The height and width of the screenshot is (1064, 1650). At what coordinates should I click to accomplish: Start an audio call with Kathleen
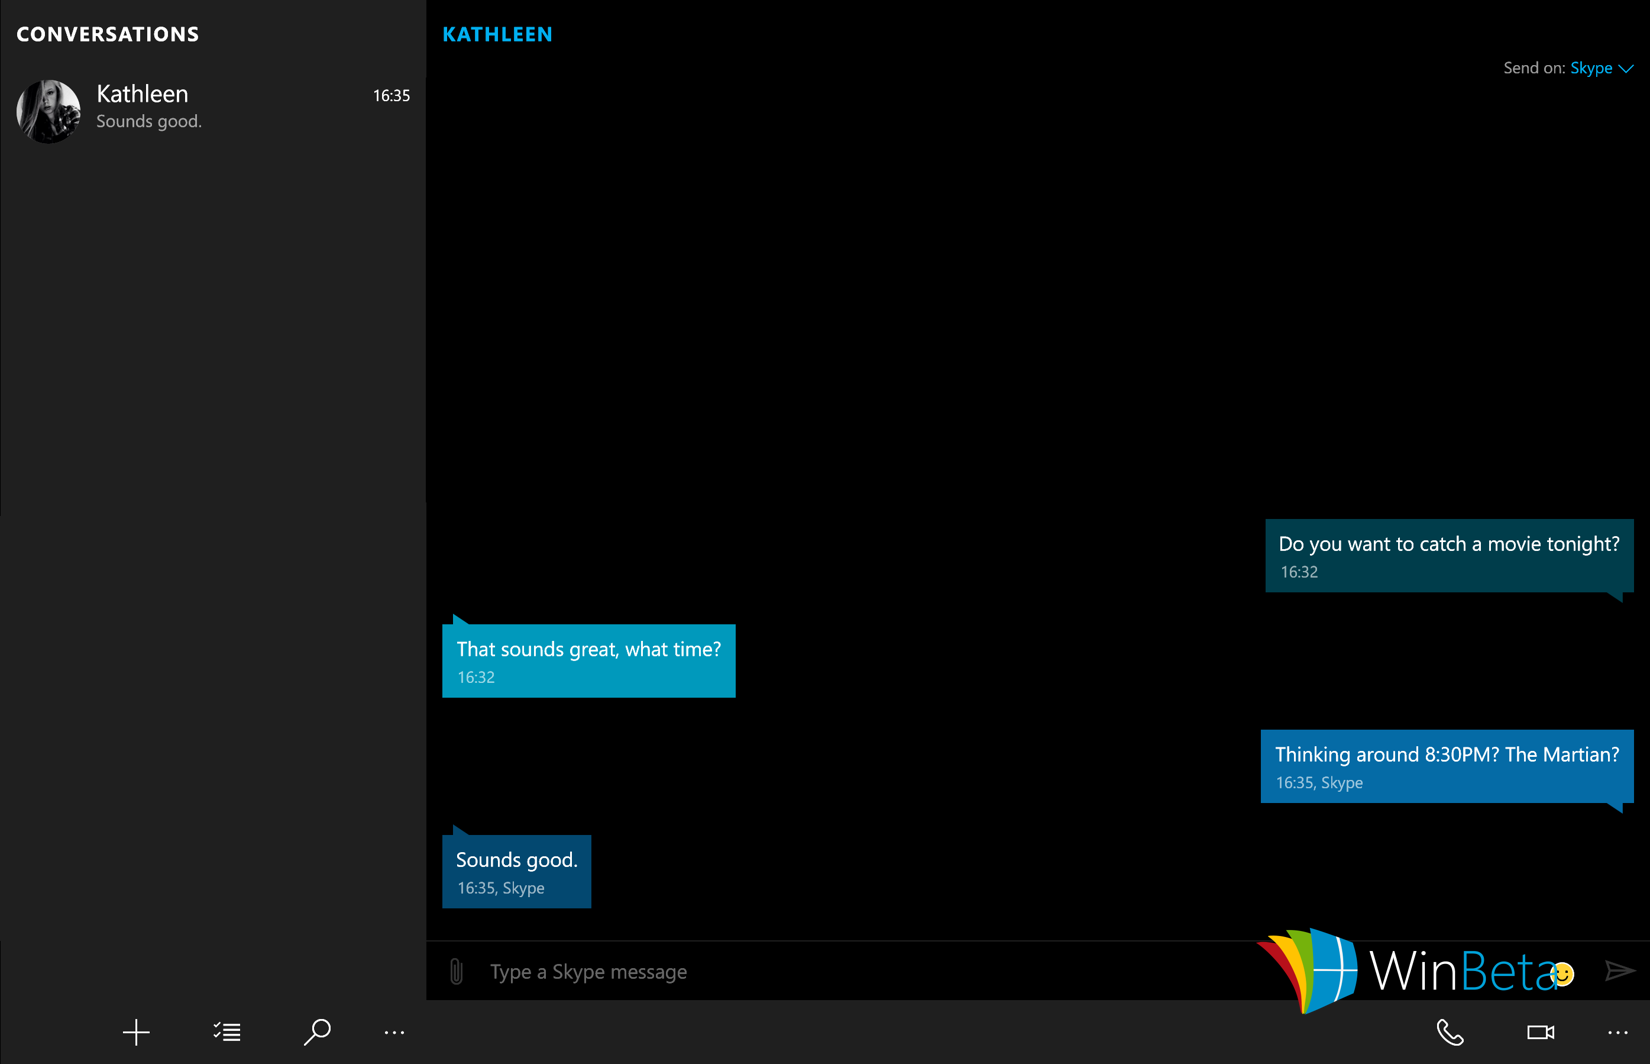[1450, 1032]
